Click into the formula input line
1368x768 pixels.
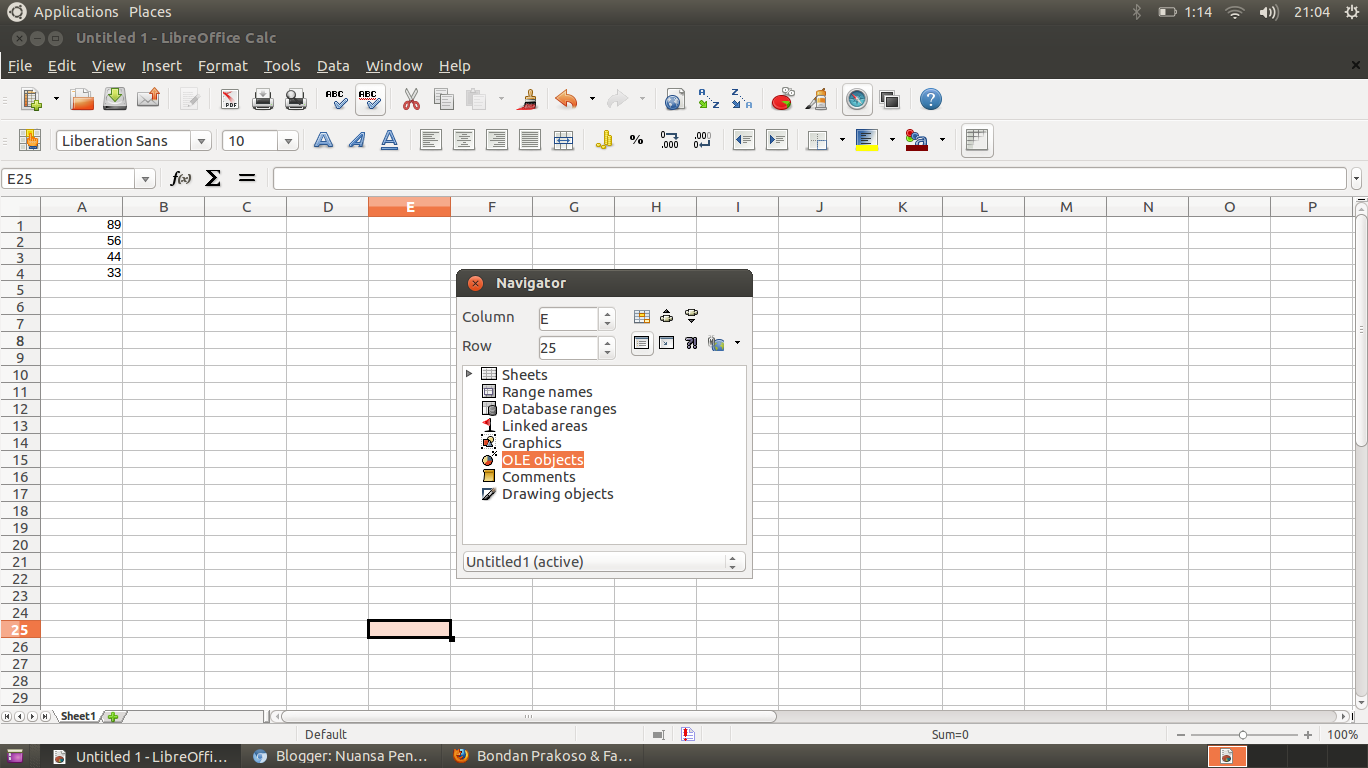[809, 179]
